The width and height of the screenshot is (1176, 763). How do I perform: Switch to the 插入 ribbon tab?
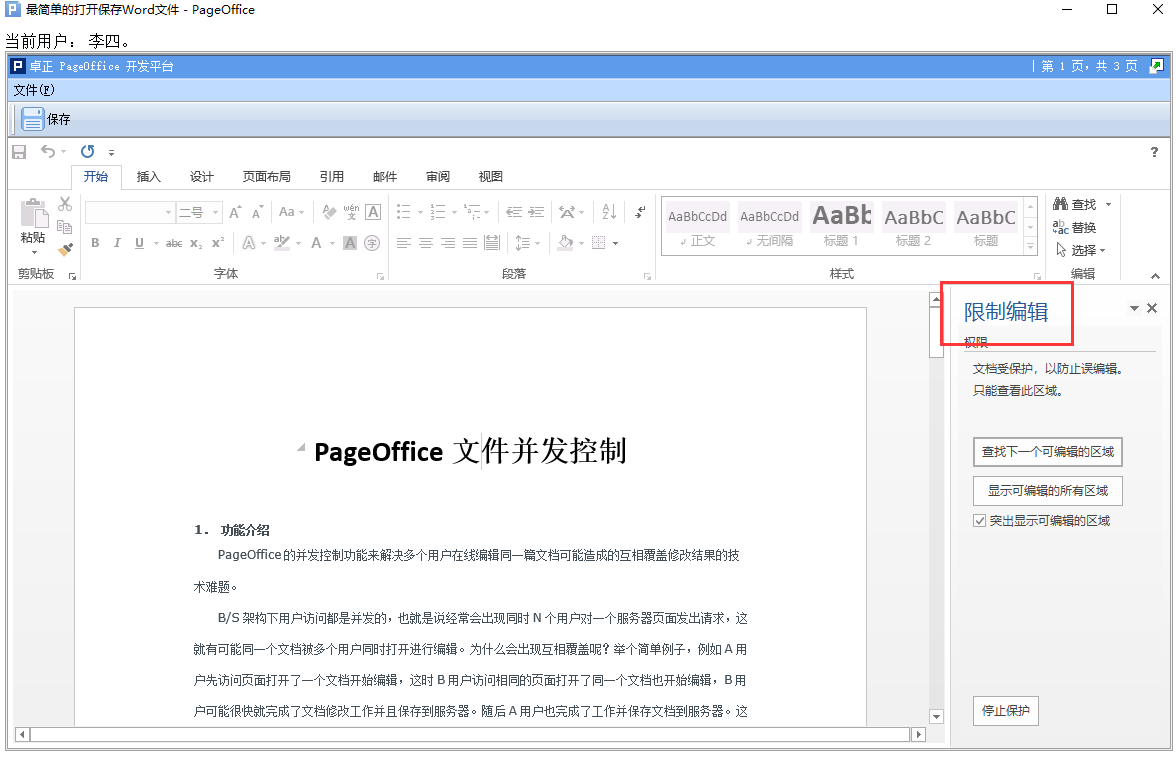(148, 176)
